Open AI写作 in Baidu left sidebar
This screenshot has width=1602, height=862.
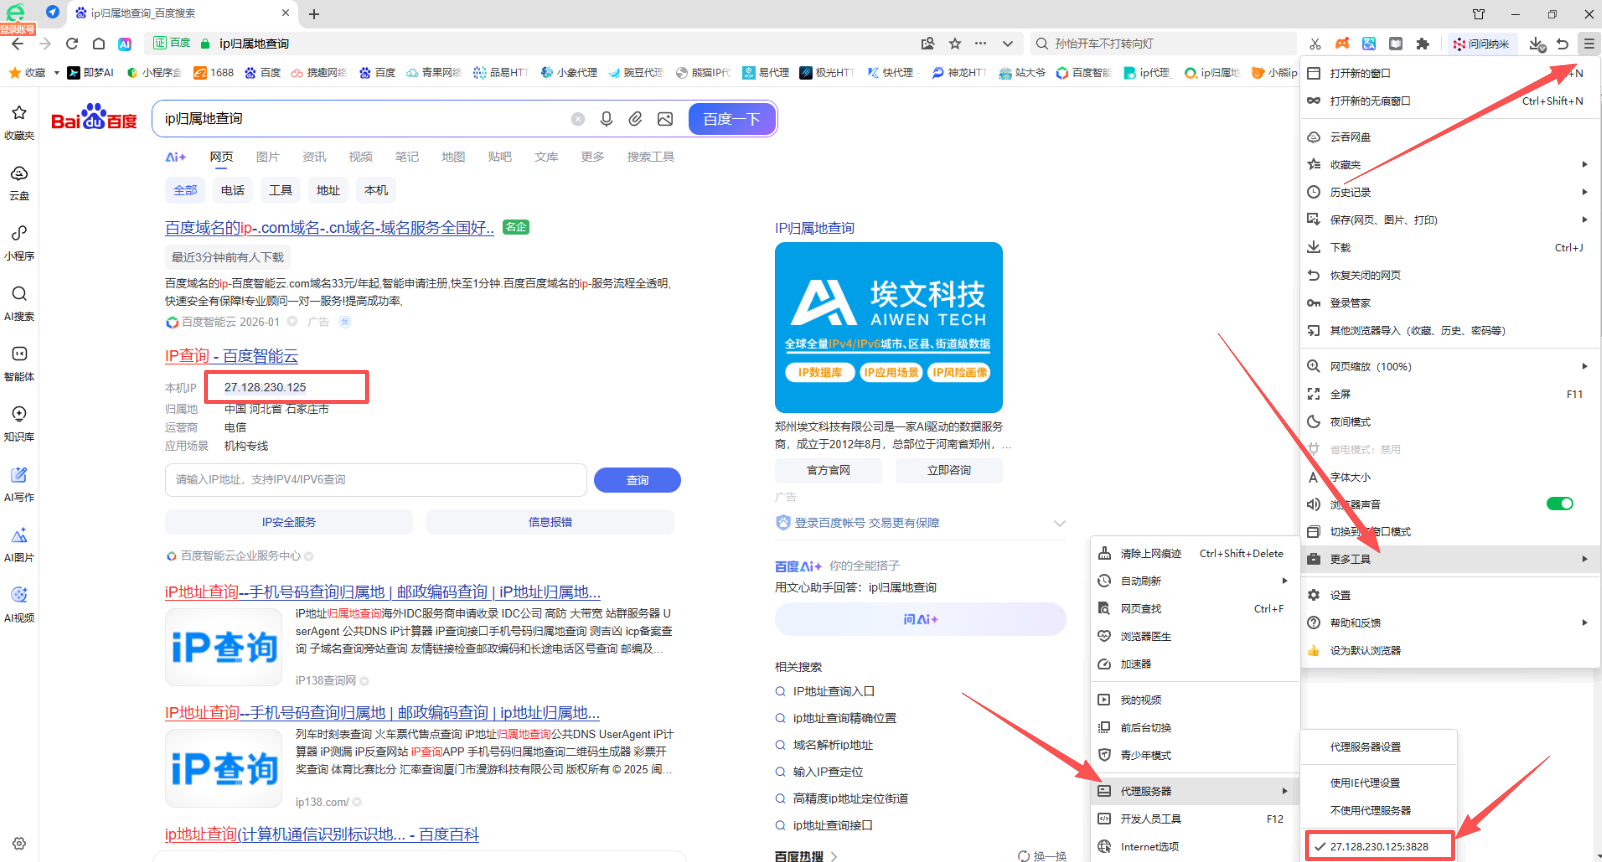(19, 484)
